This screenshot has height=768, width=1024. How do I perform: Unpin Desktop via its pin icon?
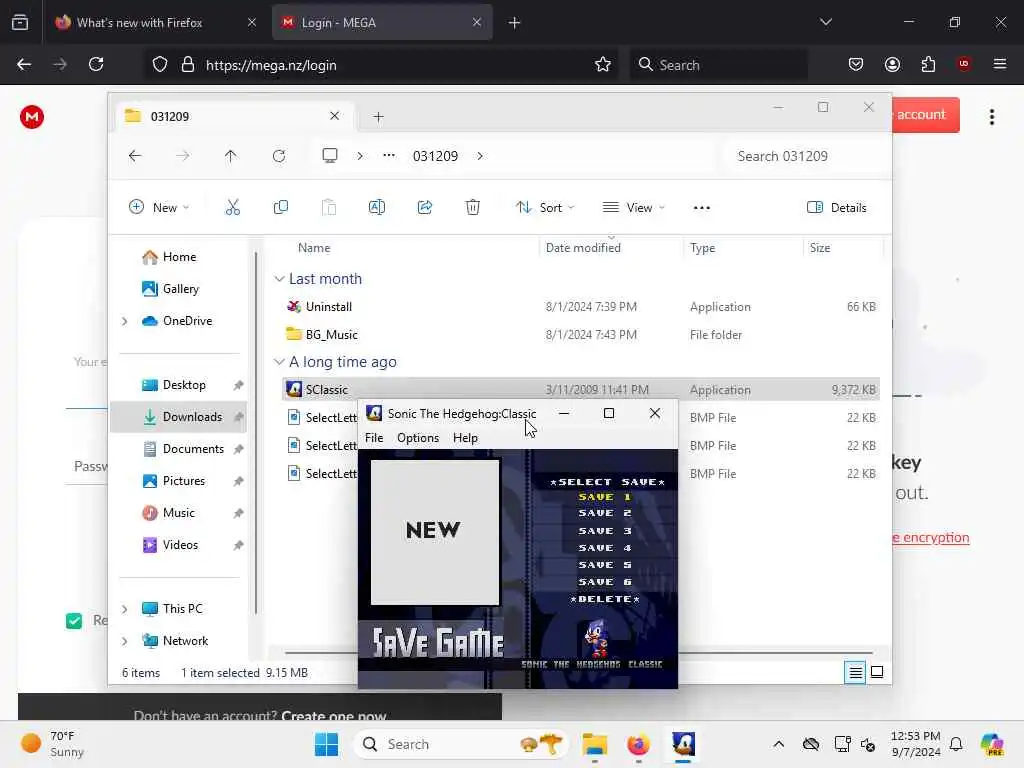238,385
